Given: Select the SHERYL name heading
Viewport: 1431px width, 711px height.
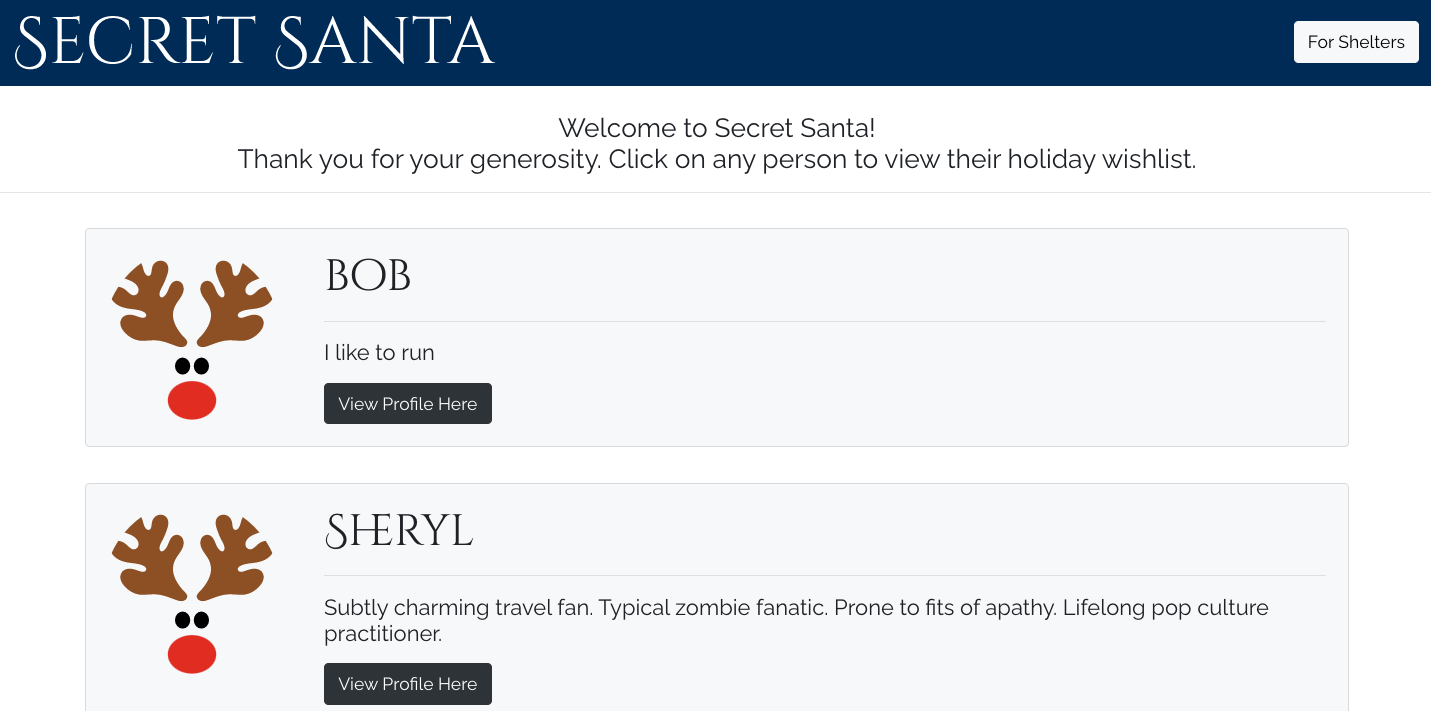Looking at the screenshot, I should tap(398, 531).
